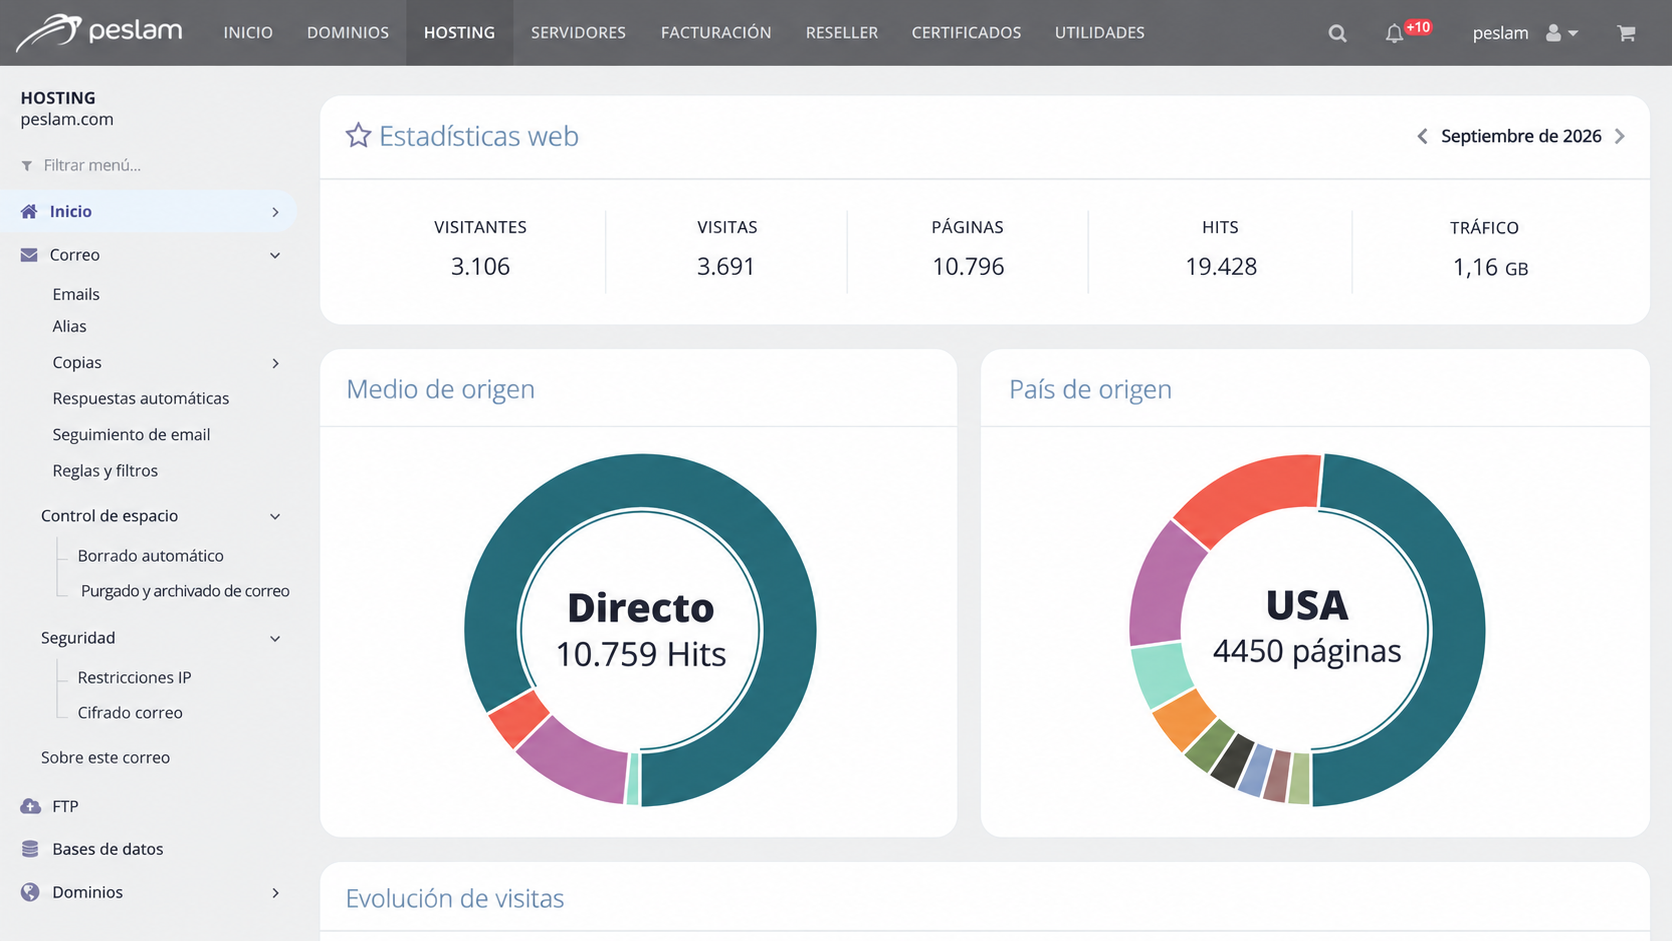This screenshot has width=1672, height=941.
Task: Open the SERVIDORES top menu
Action: [578, 33]
